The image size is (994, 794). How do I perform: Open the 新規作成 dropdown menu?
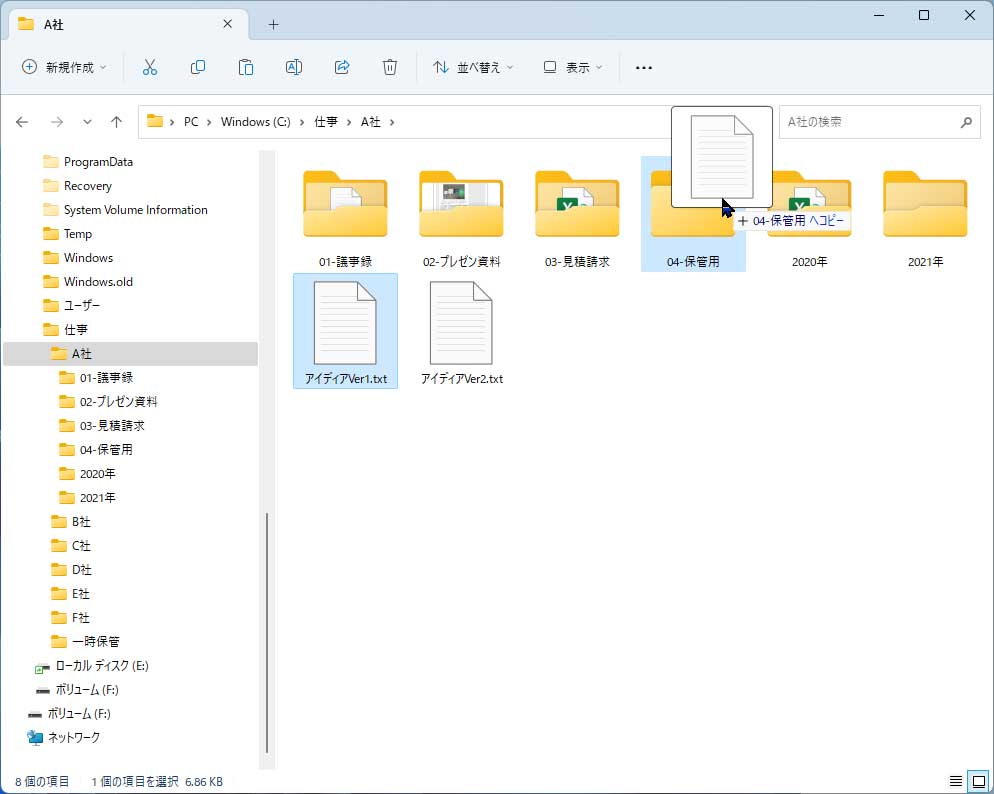click(x=64, y=67)
